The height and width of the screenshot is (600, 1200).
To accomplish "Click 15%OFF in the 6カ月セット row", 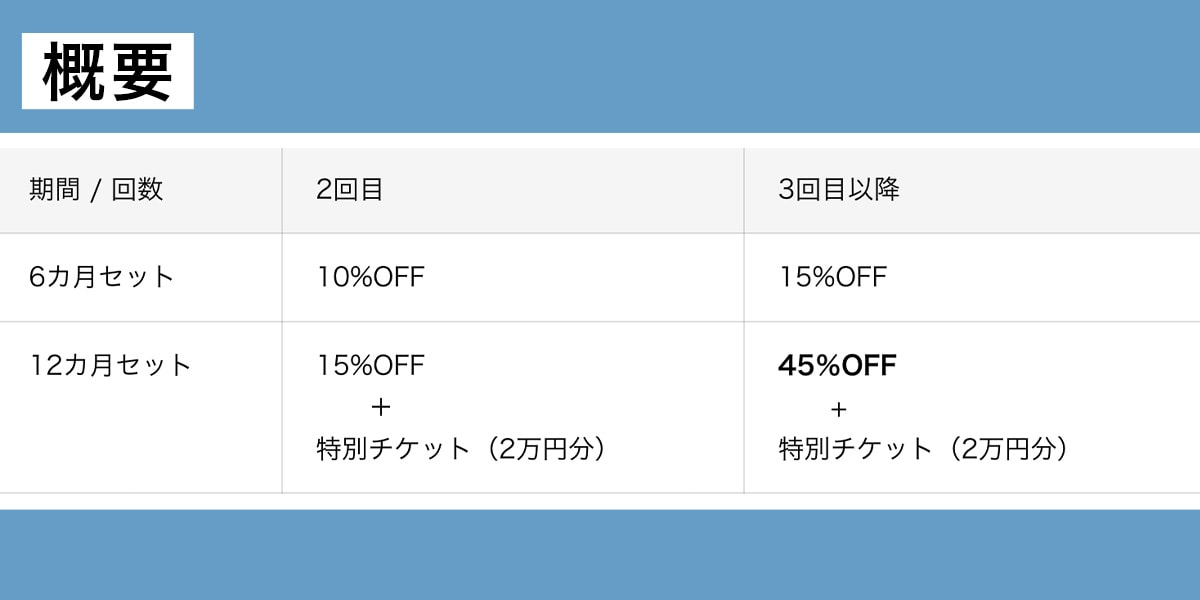I will click(833, 277).
